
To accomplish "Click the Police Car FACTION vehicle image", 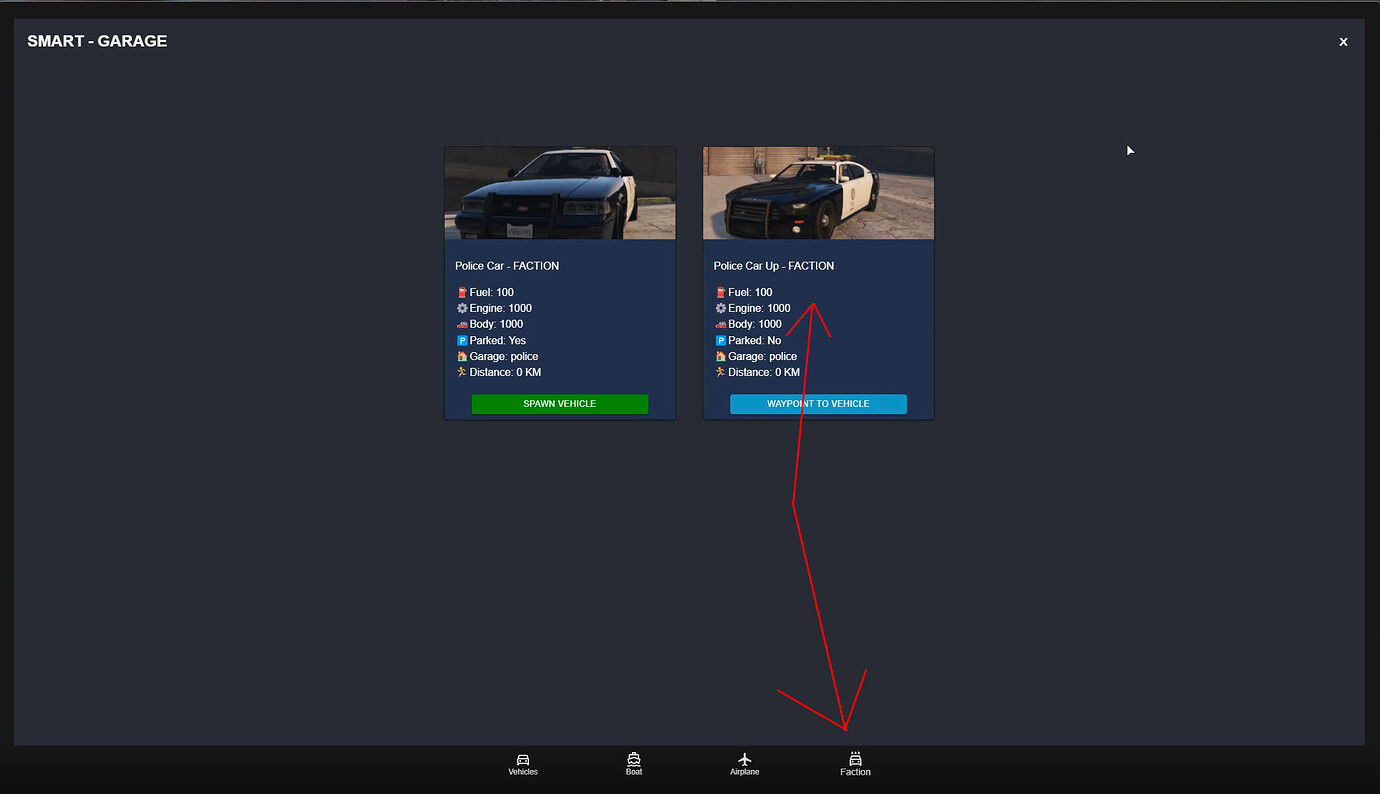I will coord(559,192).
